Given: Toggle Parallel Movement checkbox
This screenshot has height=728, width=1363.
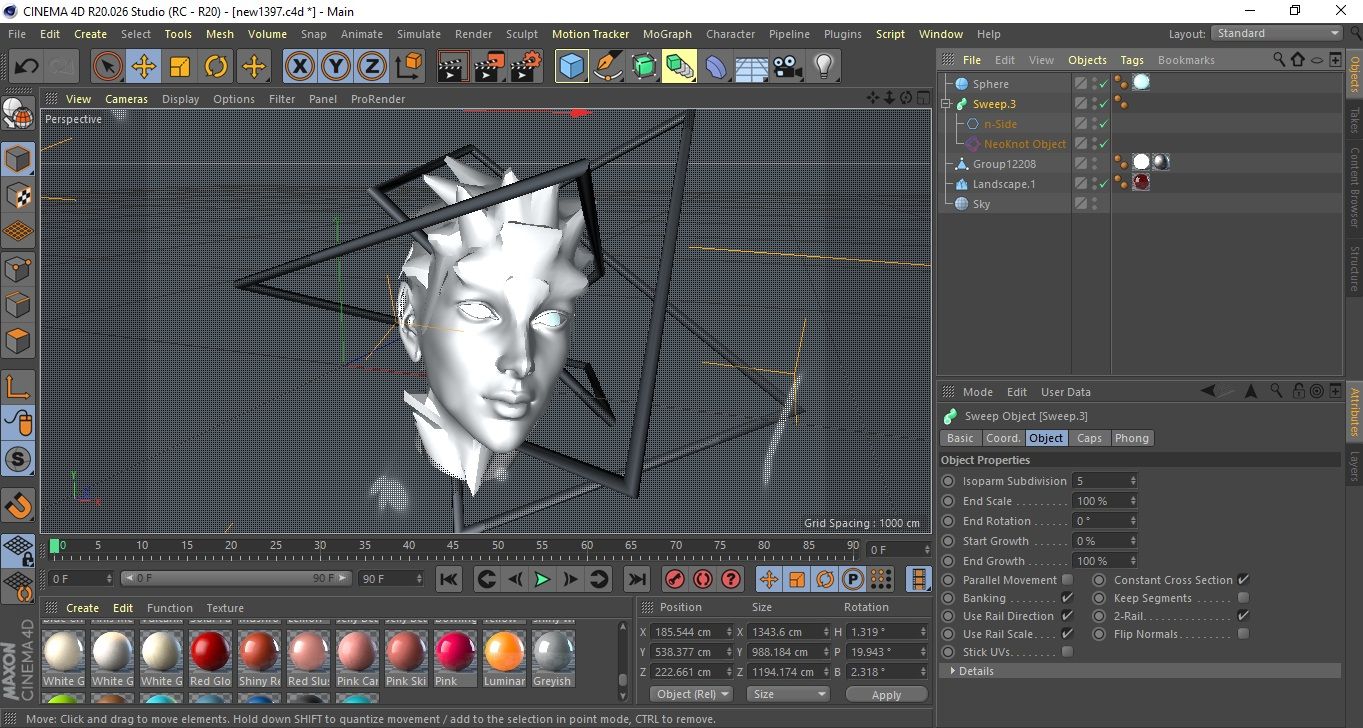Looking at the screenshot, I should click(1067, 580).
